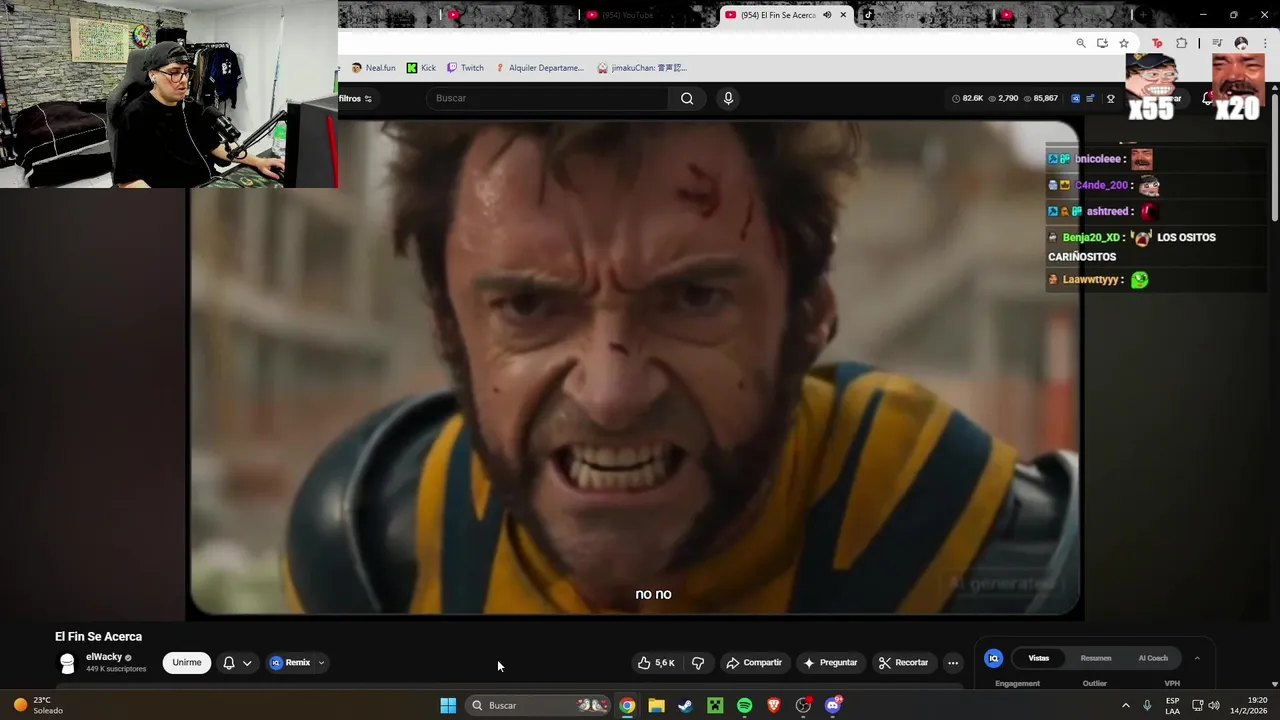
Task: Join channel with Unirme button
Action: click(x=187, y=662)
